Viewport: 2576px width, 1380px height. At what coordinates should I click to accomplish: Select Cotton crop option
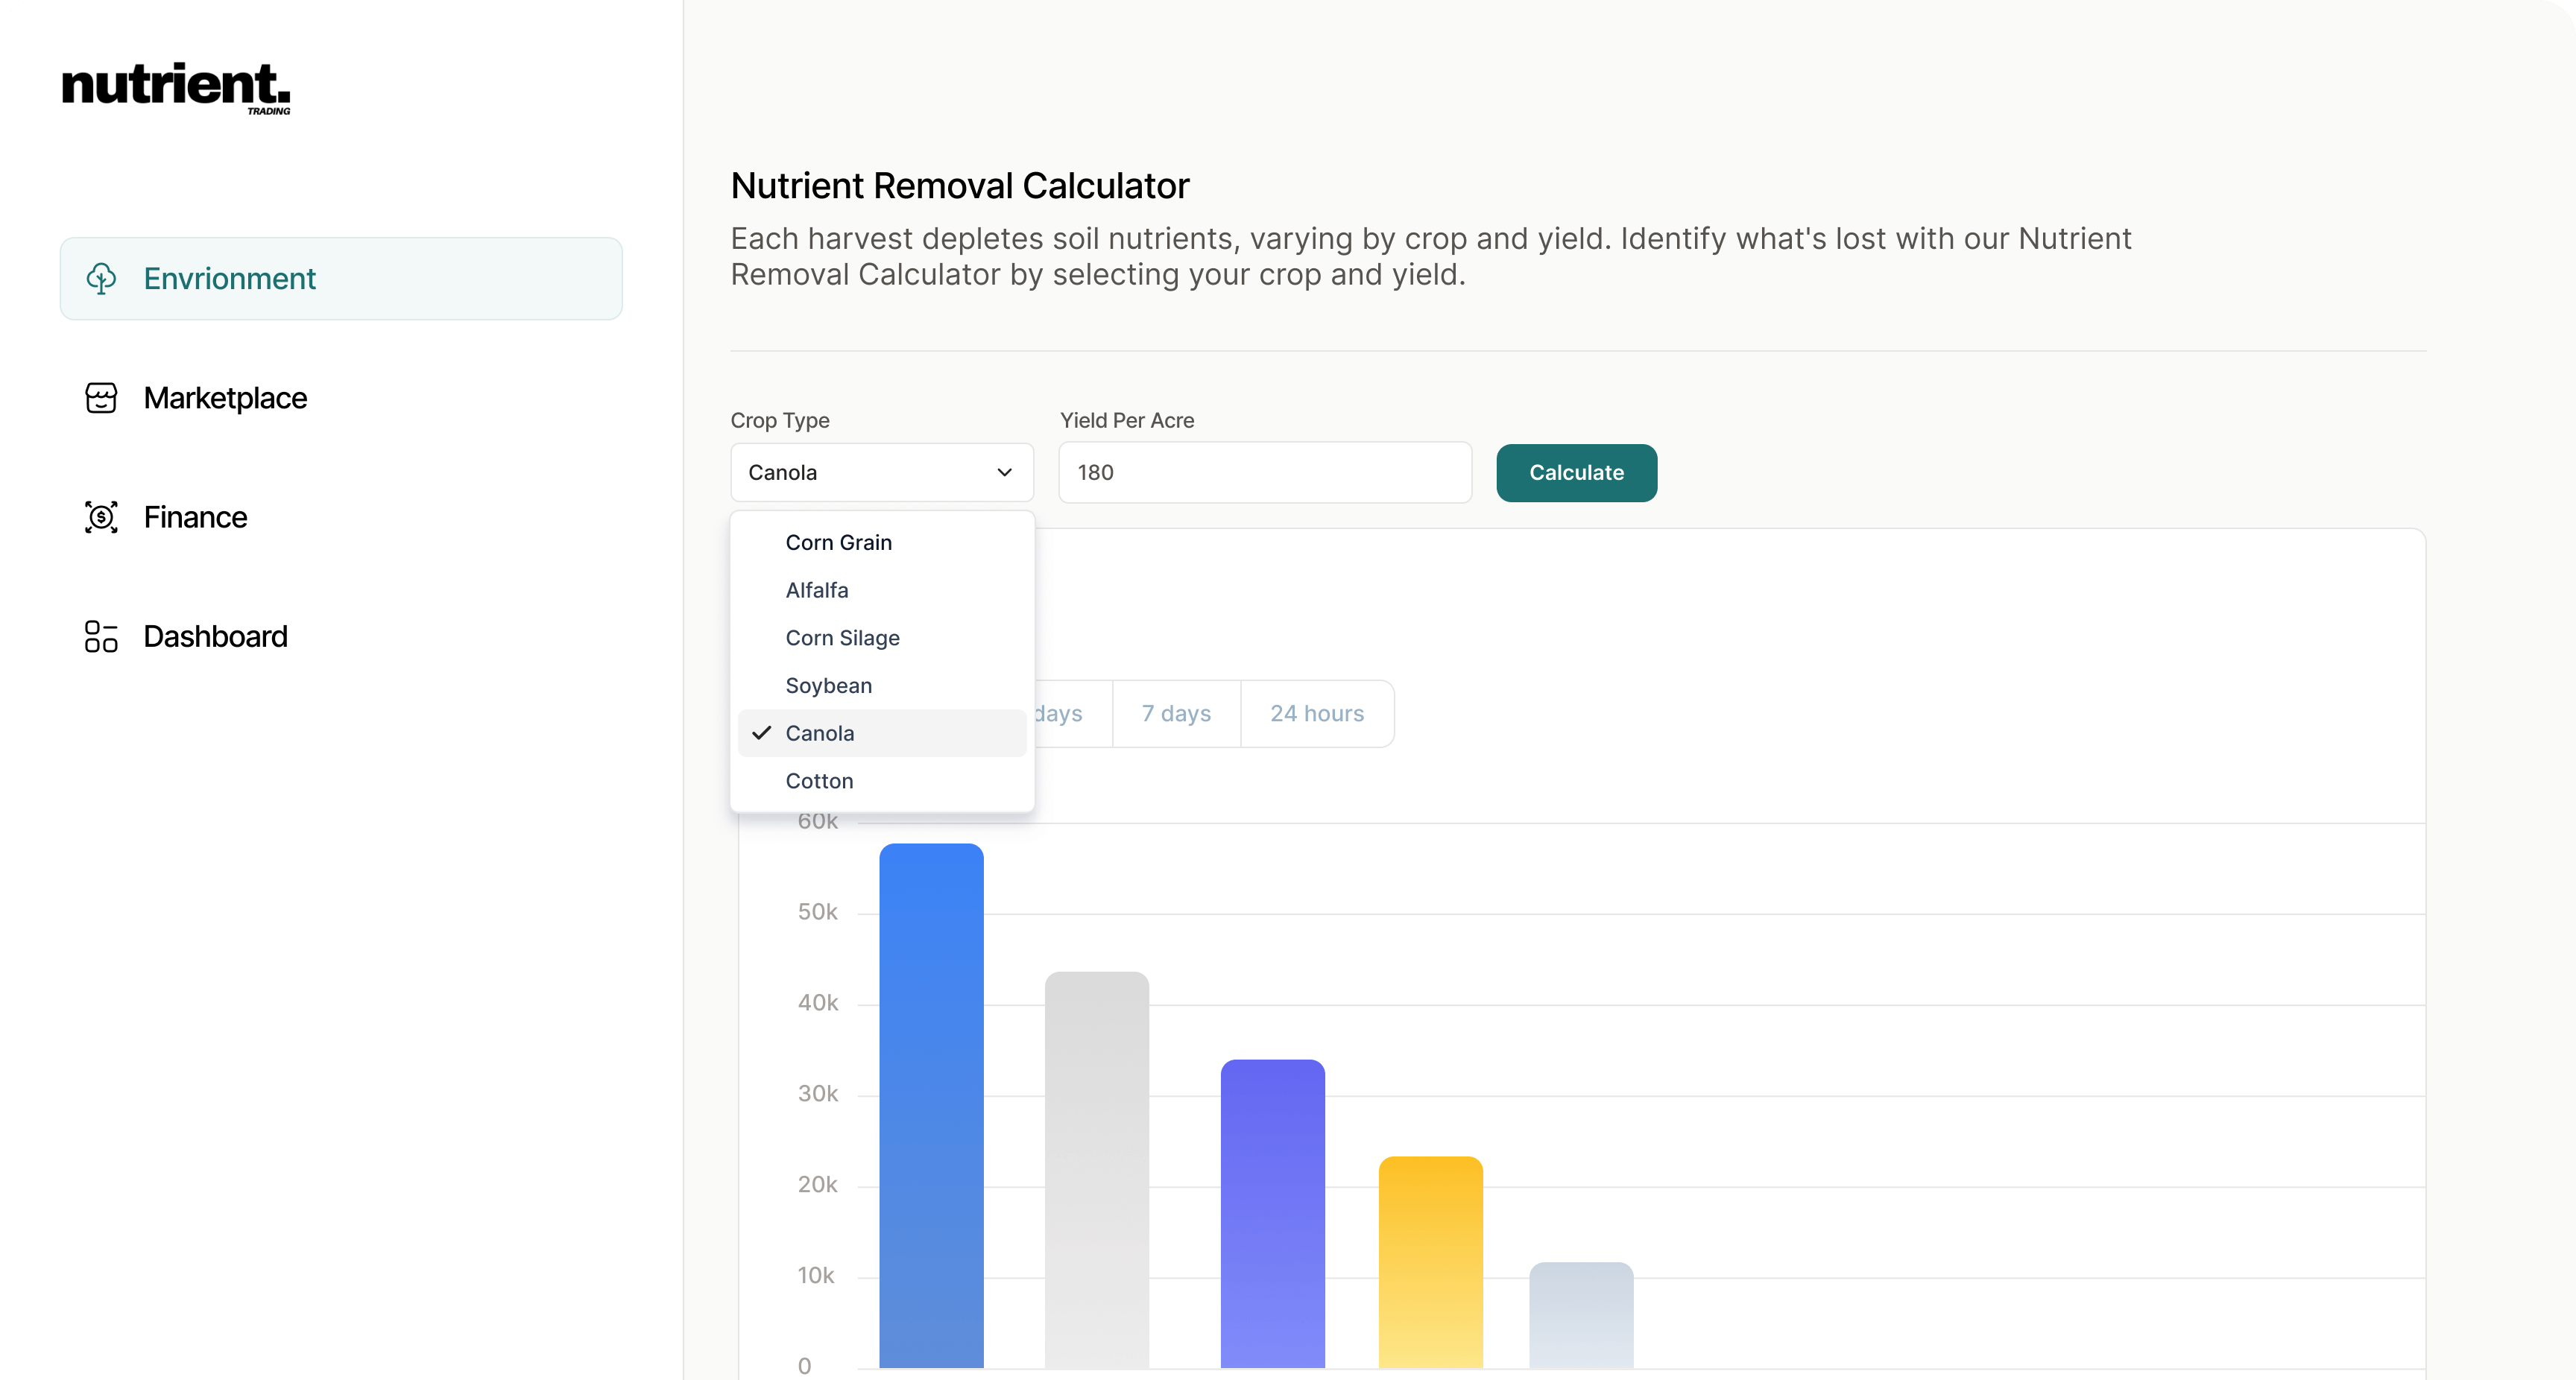[x=882, y=781]
